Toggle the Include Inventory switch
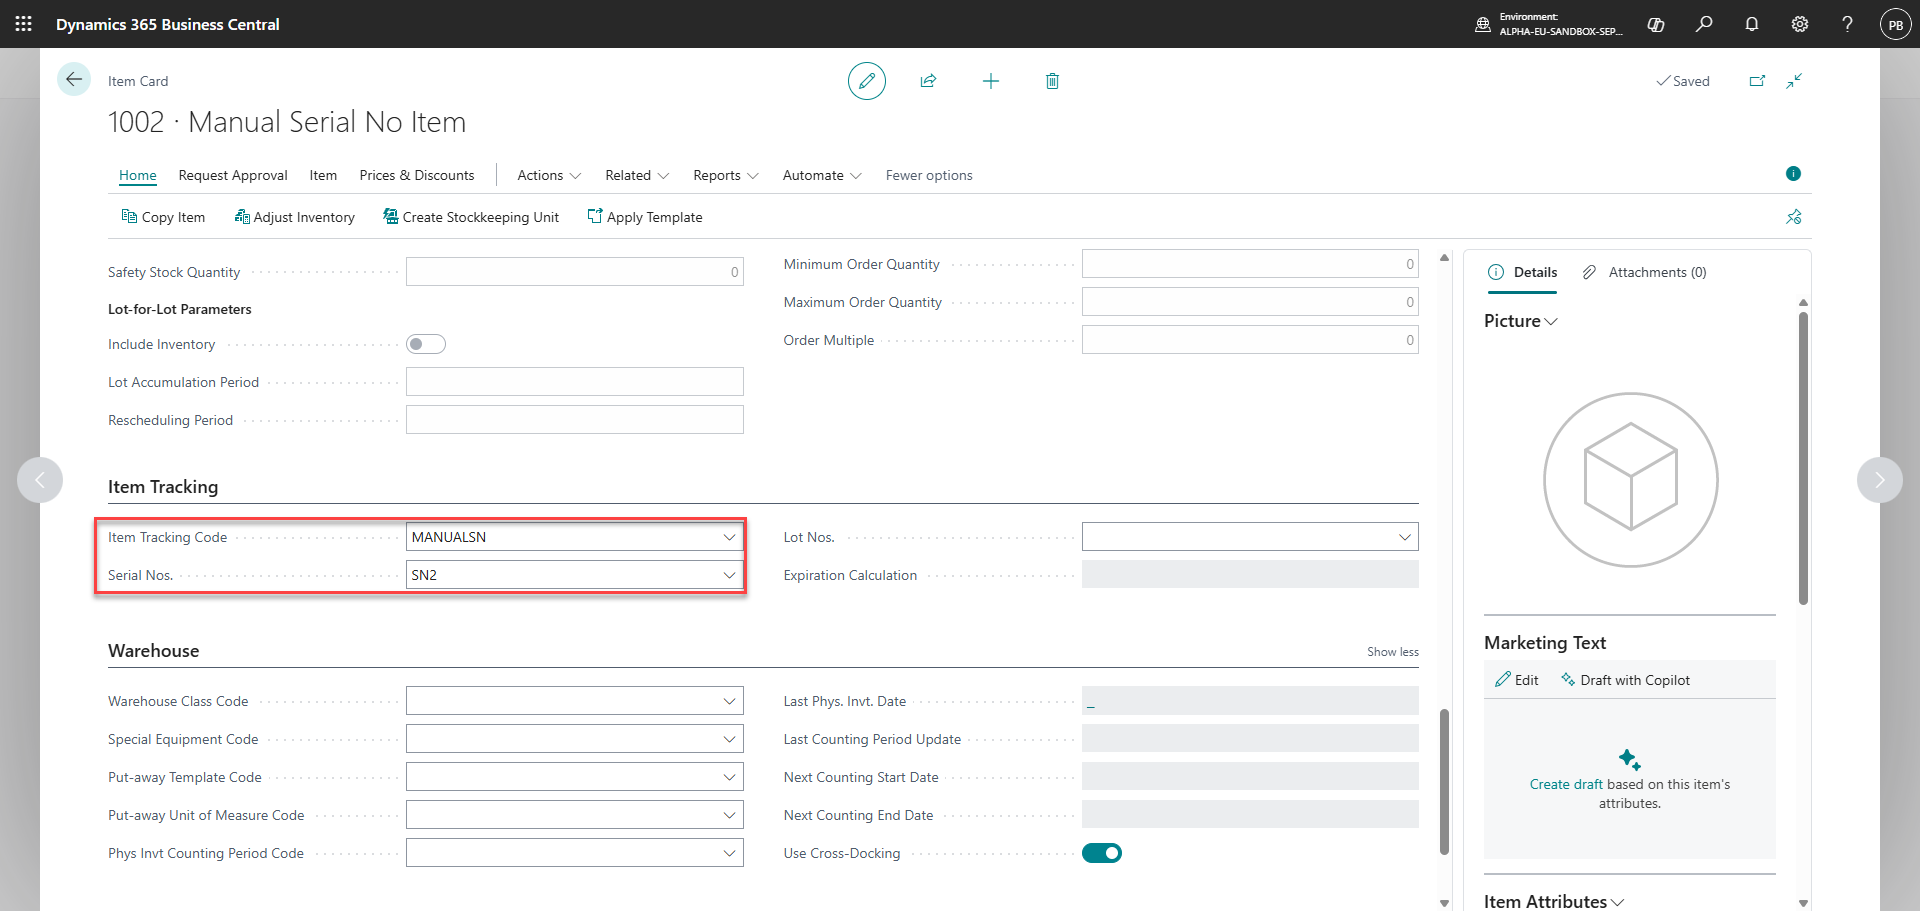 pyautogui.click(x=426, y=344)
